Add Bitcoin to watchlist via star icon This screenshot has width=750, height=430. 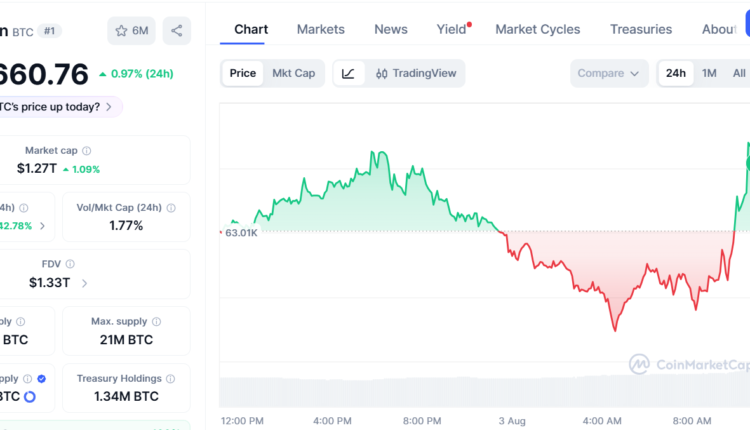click(x=131, y=31)
